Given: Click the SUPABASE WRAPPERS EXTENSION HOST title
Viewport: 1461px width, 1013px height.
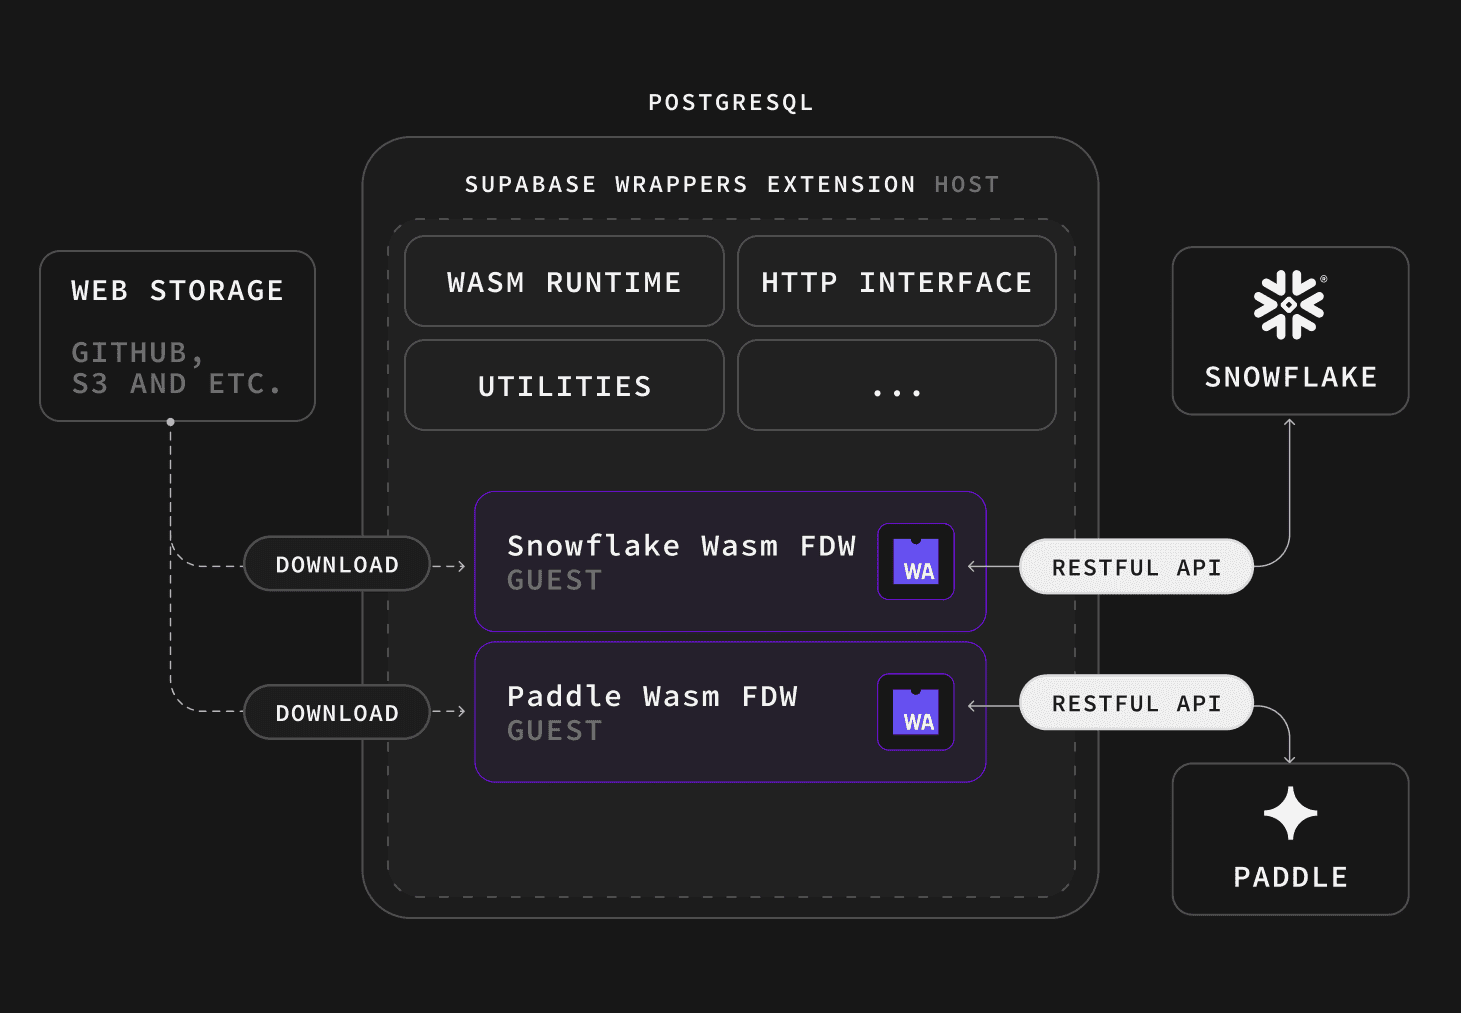Looking at the screenshot, I should [x=731, y=183].
